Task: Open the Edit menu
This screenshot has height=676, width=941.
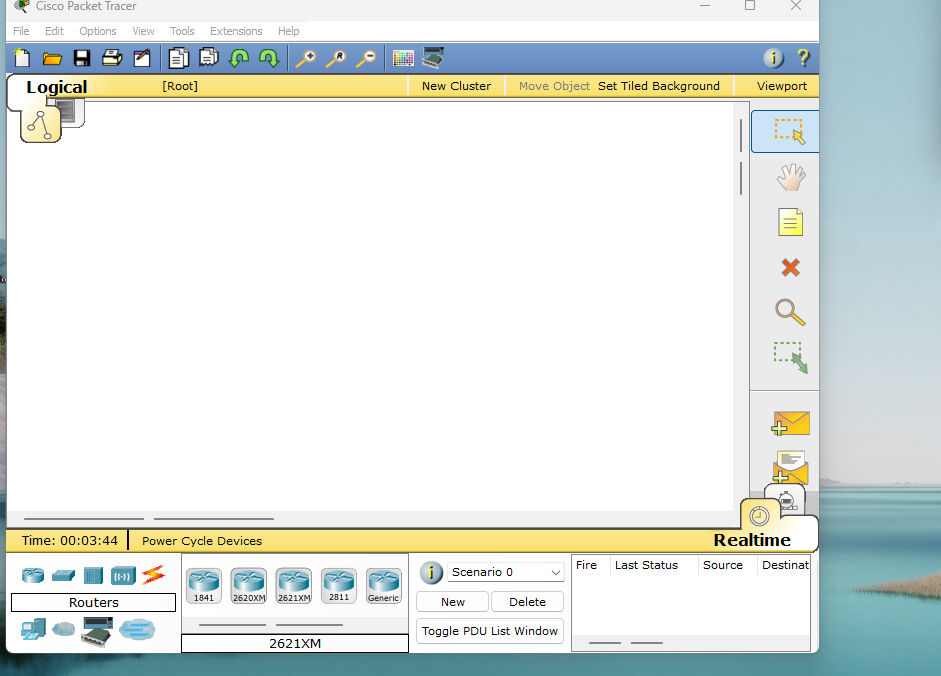Action: [x=54, y=31]
